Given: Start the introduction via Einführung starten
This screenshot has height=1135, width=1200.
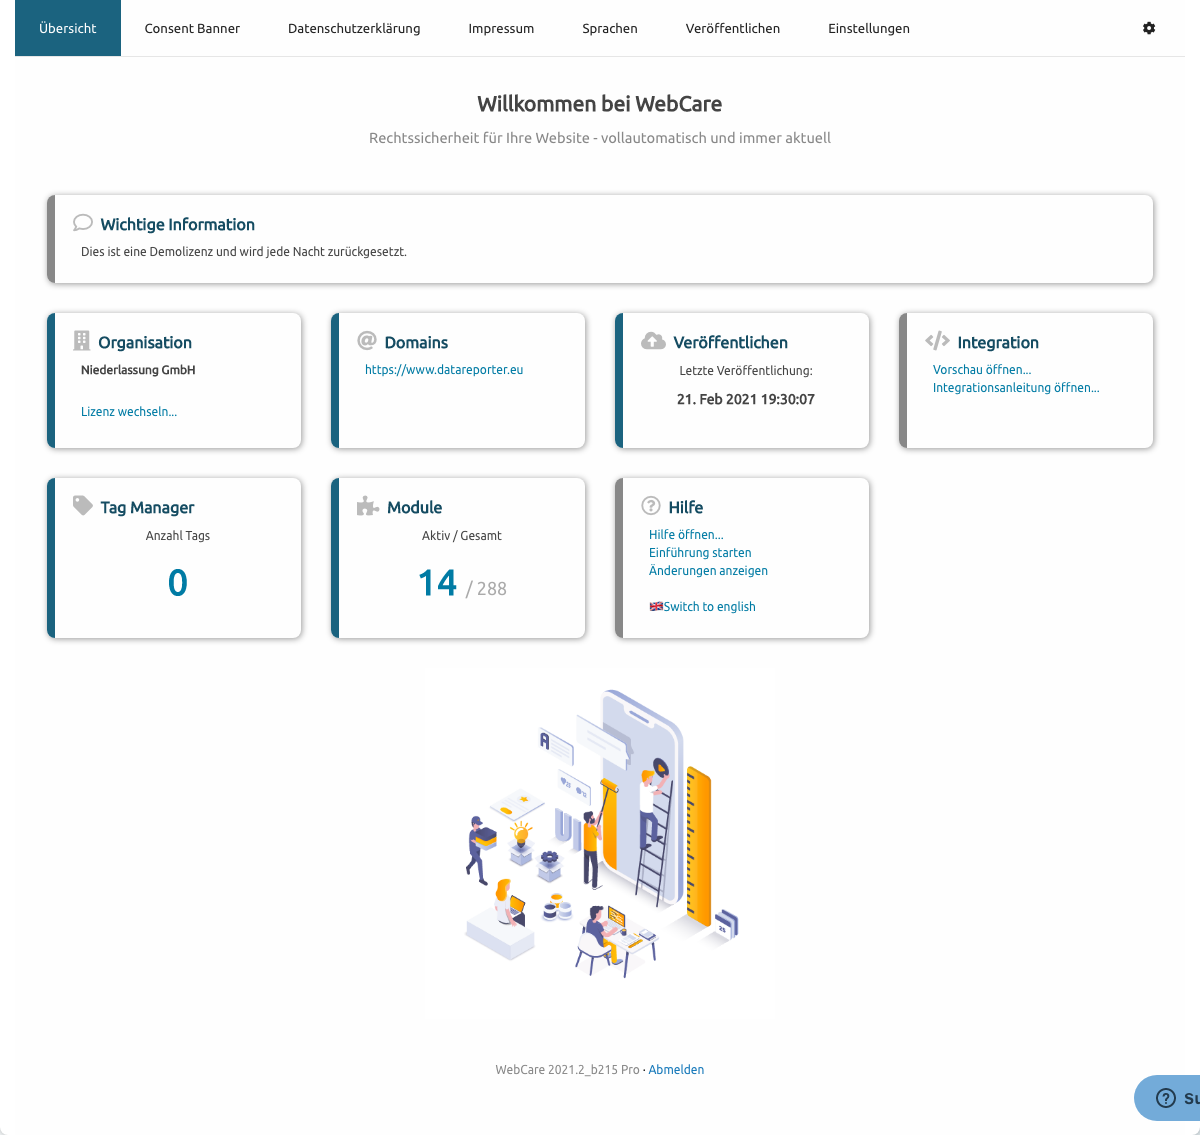Looking at the screenshot, I should click(699, 552).
